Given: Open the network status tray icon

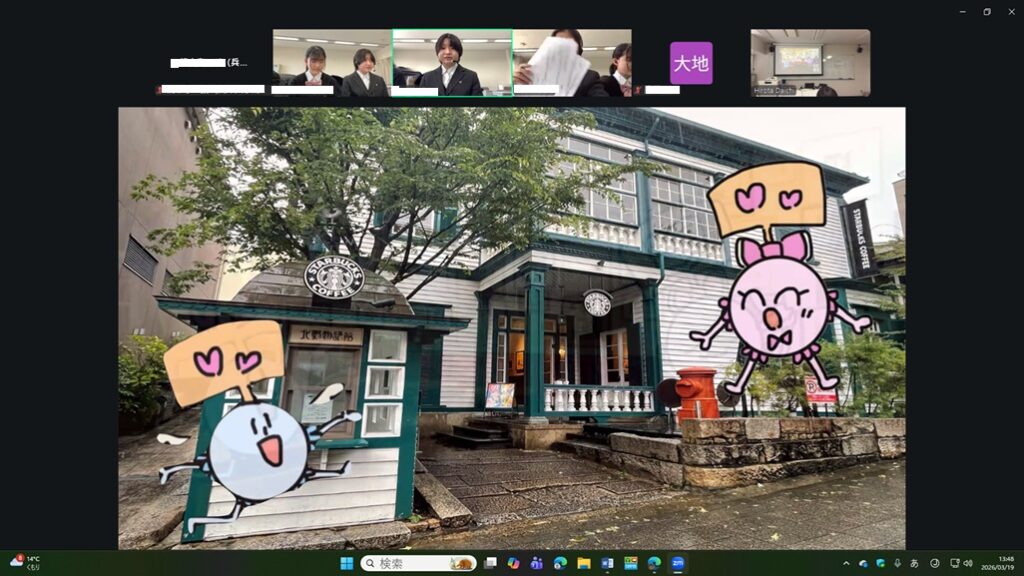Looking at the screenshot, I should point(954,563).
